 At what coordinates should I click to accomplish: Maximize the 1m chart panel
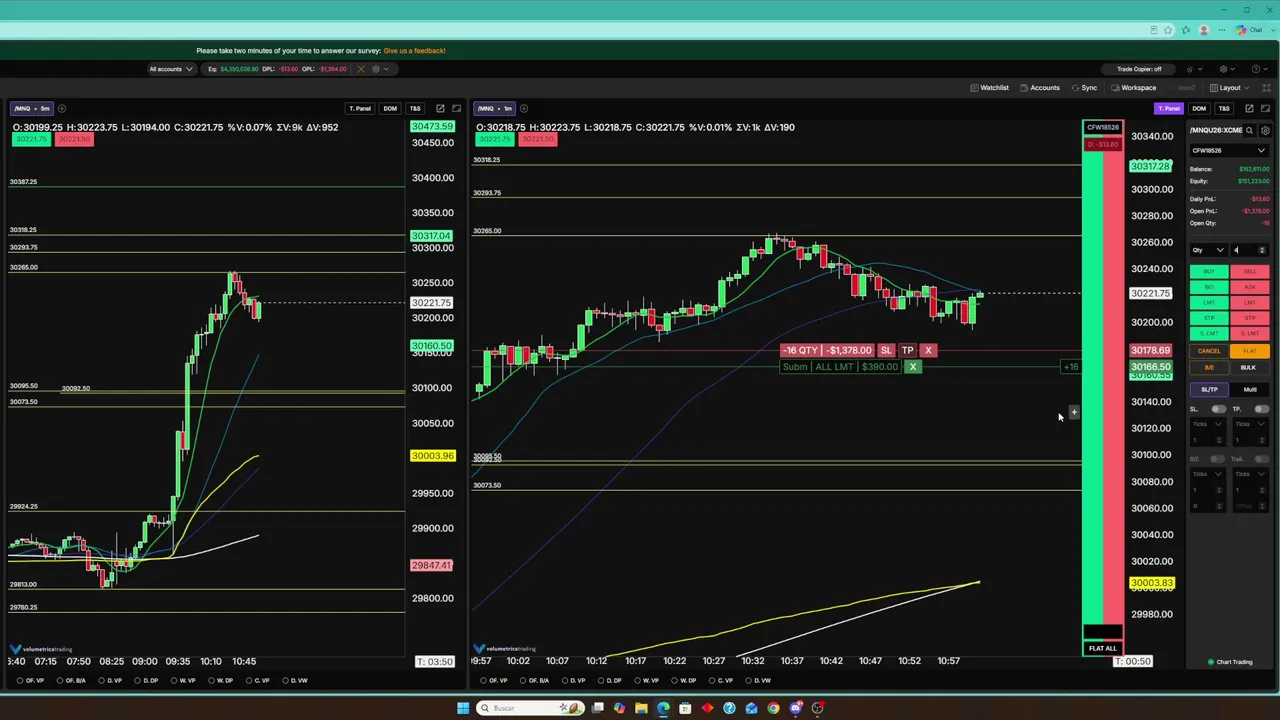coord(1266,108)
